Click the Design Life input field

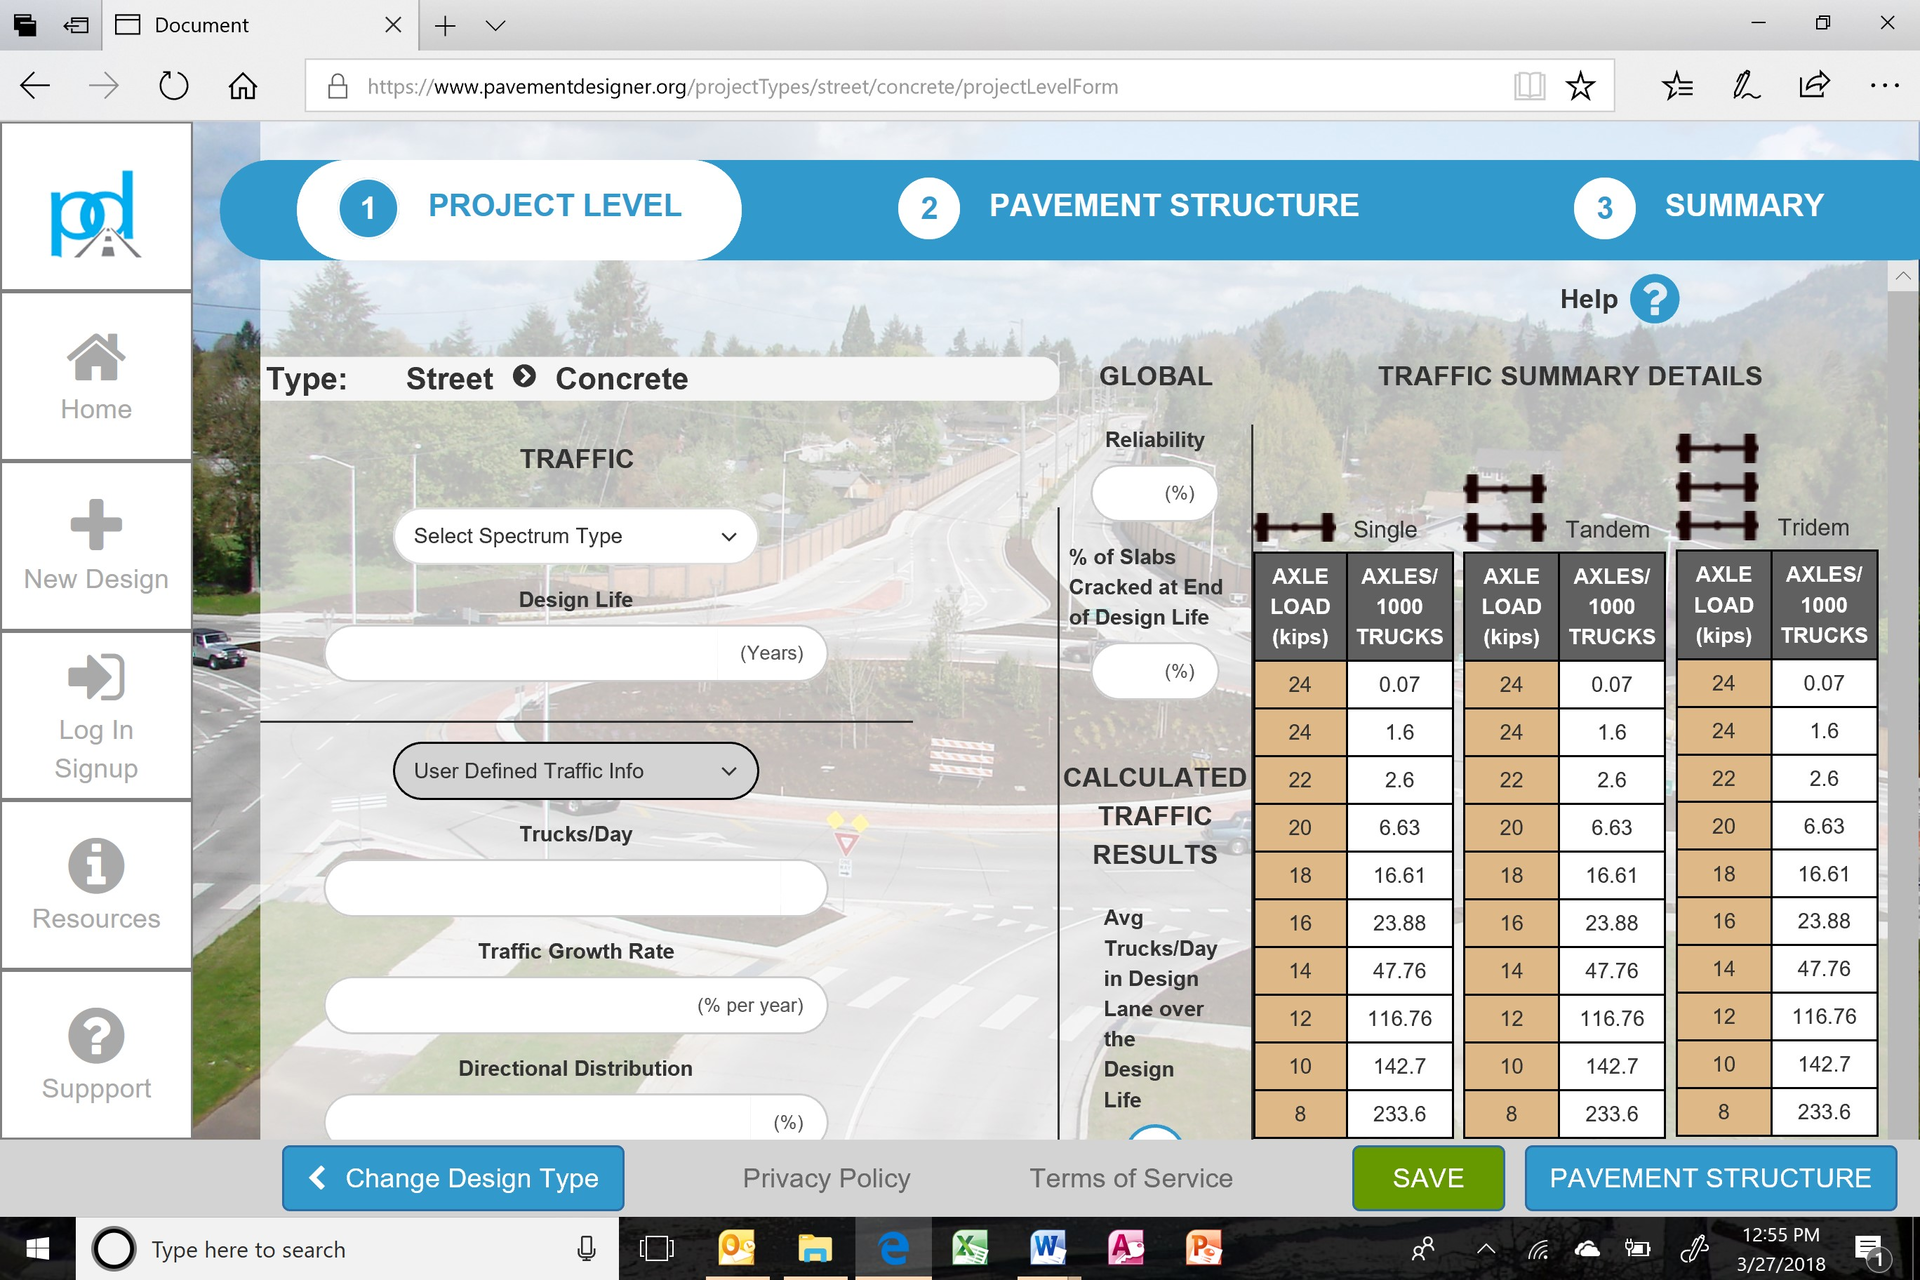570,654
